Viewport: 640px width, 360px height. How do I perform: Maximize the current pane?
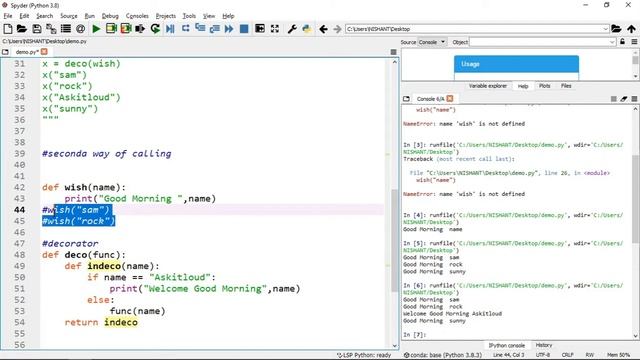pyautogui.click(x=260, y=29)
